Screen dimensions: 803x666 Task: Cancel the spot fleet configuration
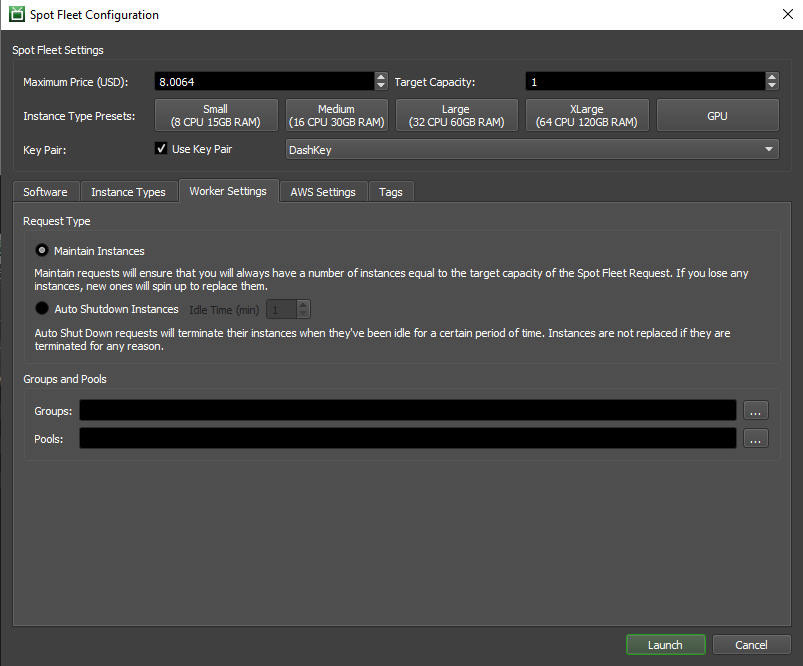coord(751,644)
